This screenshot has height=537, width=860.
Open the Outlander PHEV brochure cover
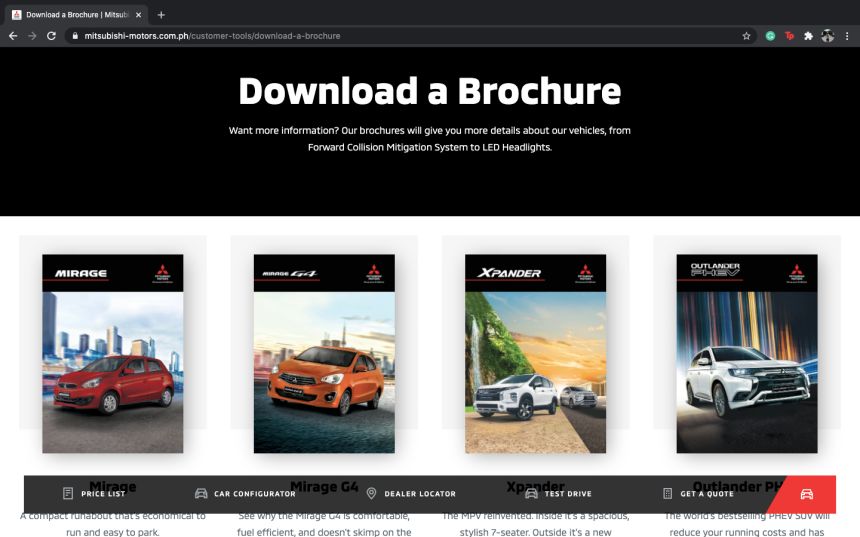747,354
